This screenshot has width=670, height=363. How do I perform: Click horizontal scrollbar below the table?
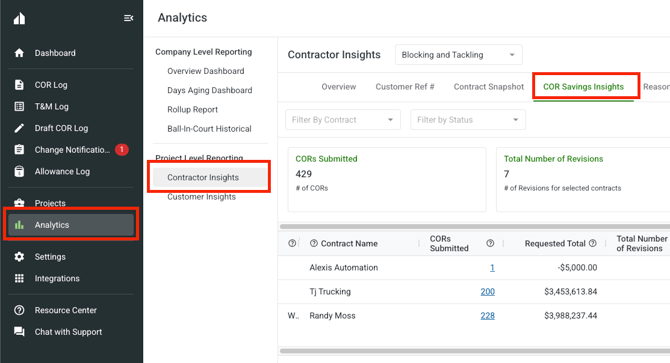point(475,351)
